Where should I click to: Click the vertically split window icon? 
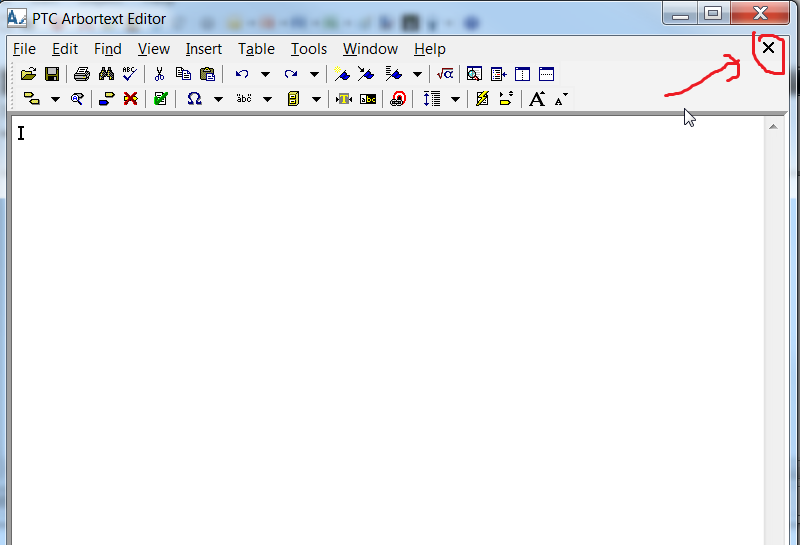pyautogui.click(x=522, y=74)
